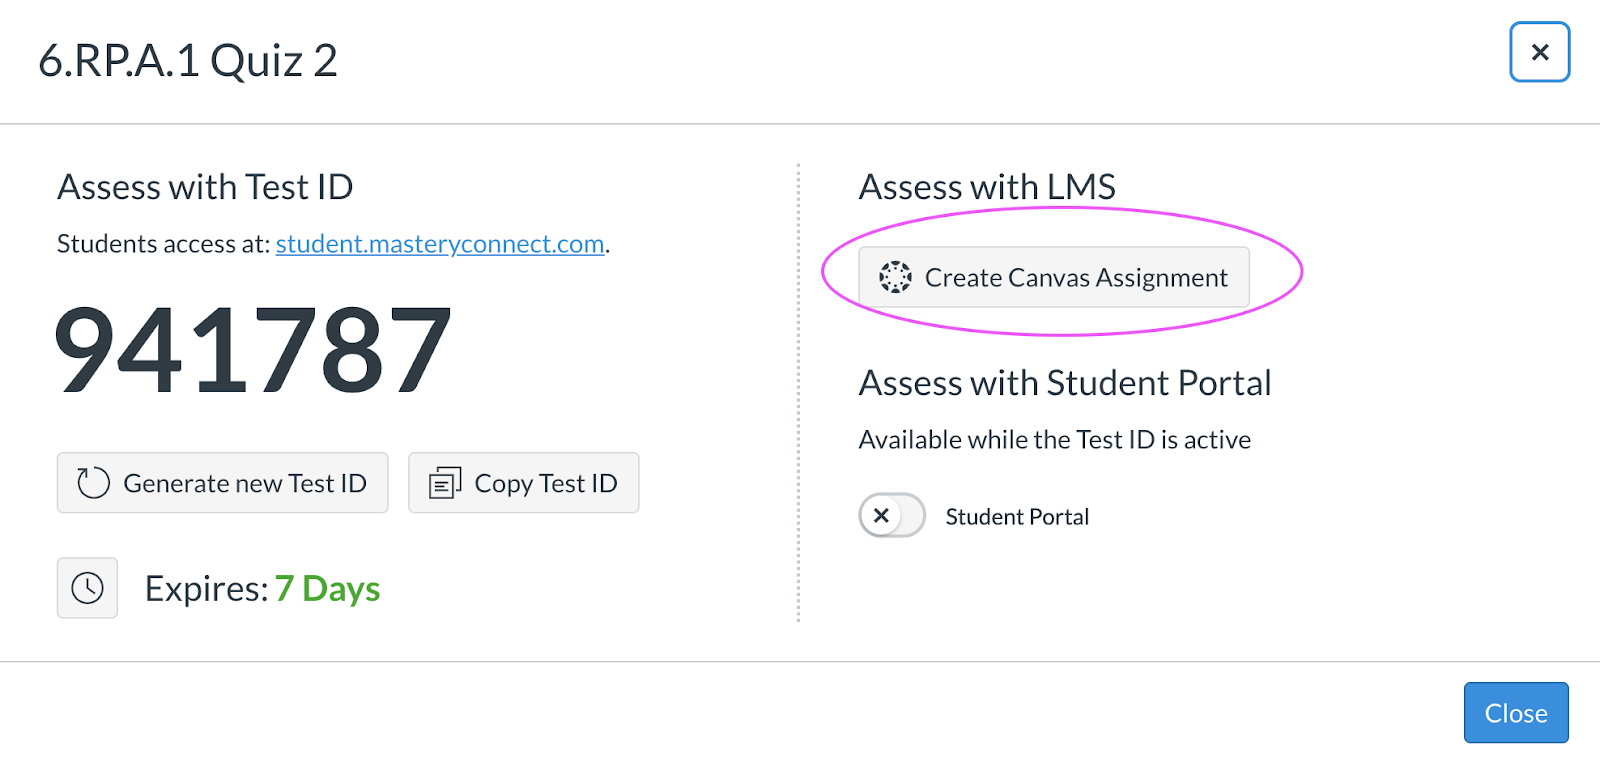The image size is (1600, 758).
Task: Click the Student Portal toggle label
Action: [1017, 517]
